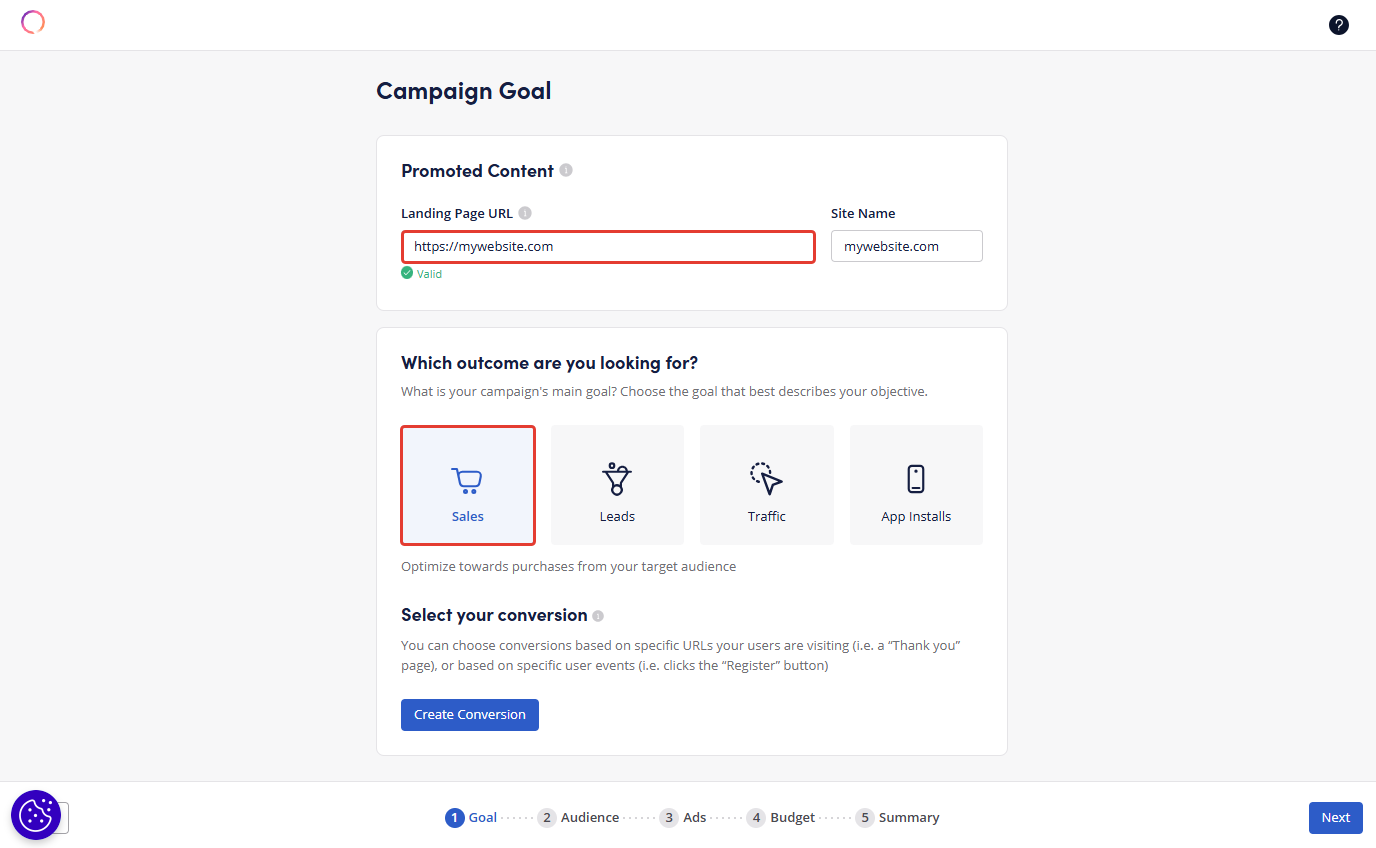The width and height of the screenshot is (1376, 848).
Task: Choose the Traffic goal option
Action: pos(767,486)
